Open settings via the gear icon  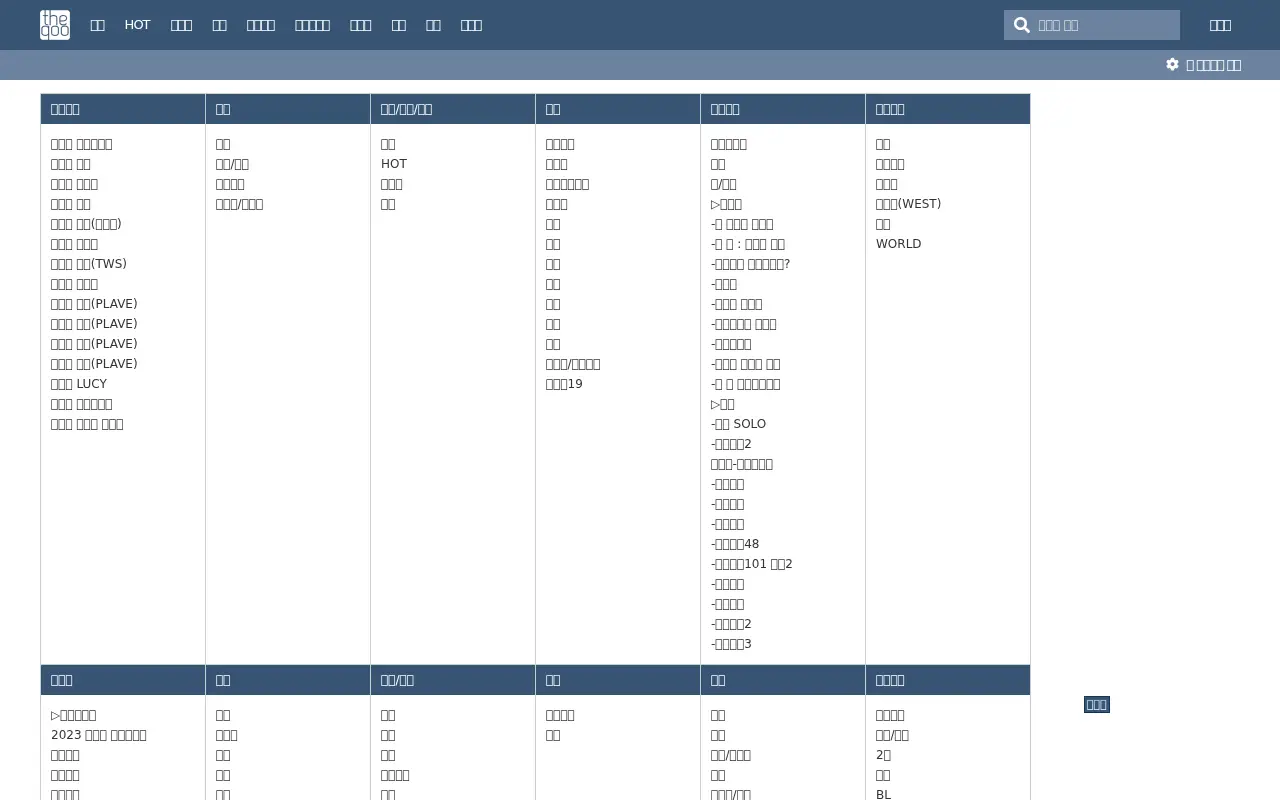pyautogui.click(x=1172, y=64)
